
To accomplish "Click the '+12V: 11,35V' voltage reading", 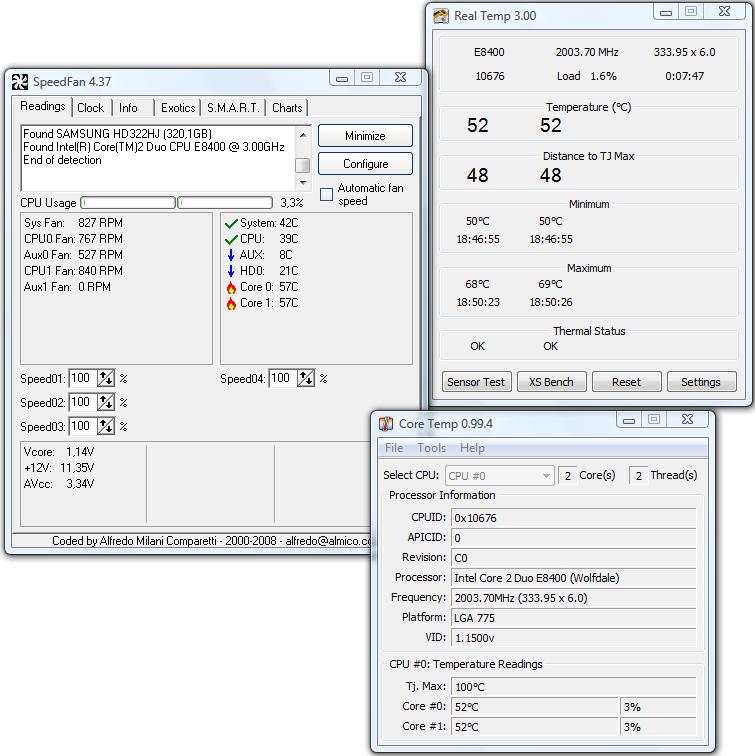I will 59,468.
